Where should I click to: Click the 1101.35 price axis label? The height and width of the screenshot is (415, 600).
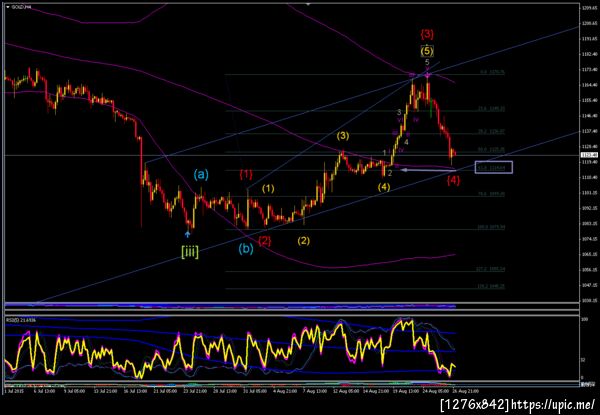pyautogui.click(x=589, y=192)
